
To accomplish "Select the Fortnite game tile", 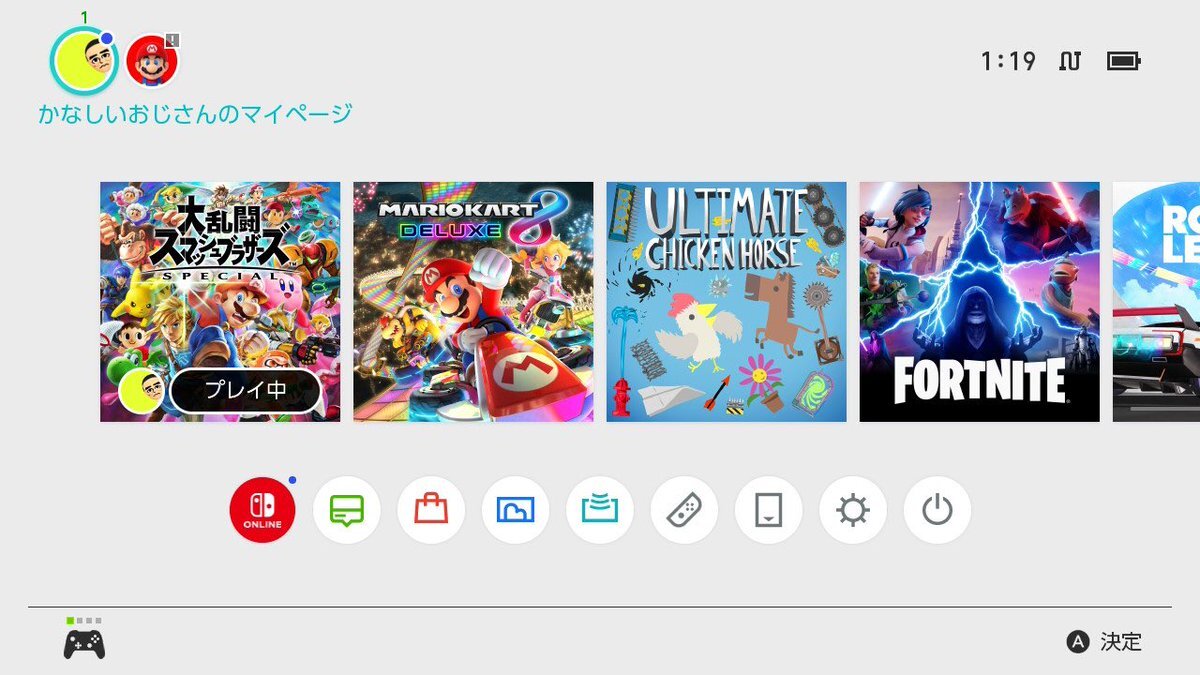I will coord(980,302).
